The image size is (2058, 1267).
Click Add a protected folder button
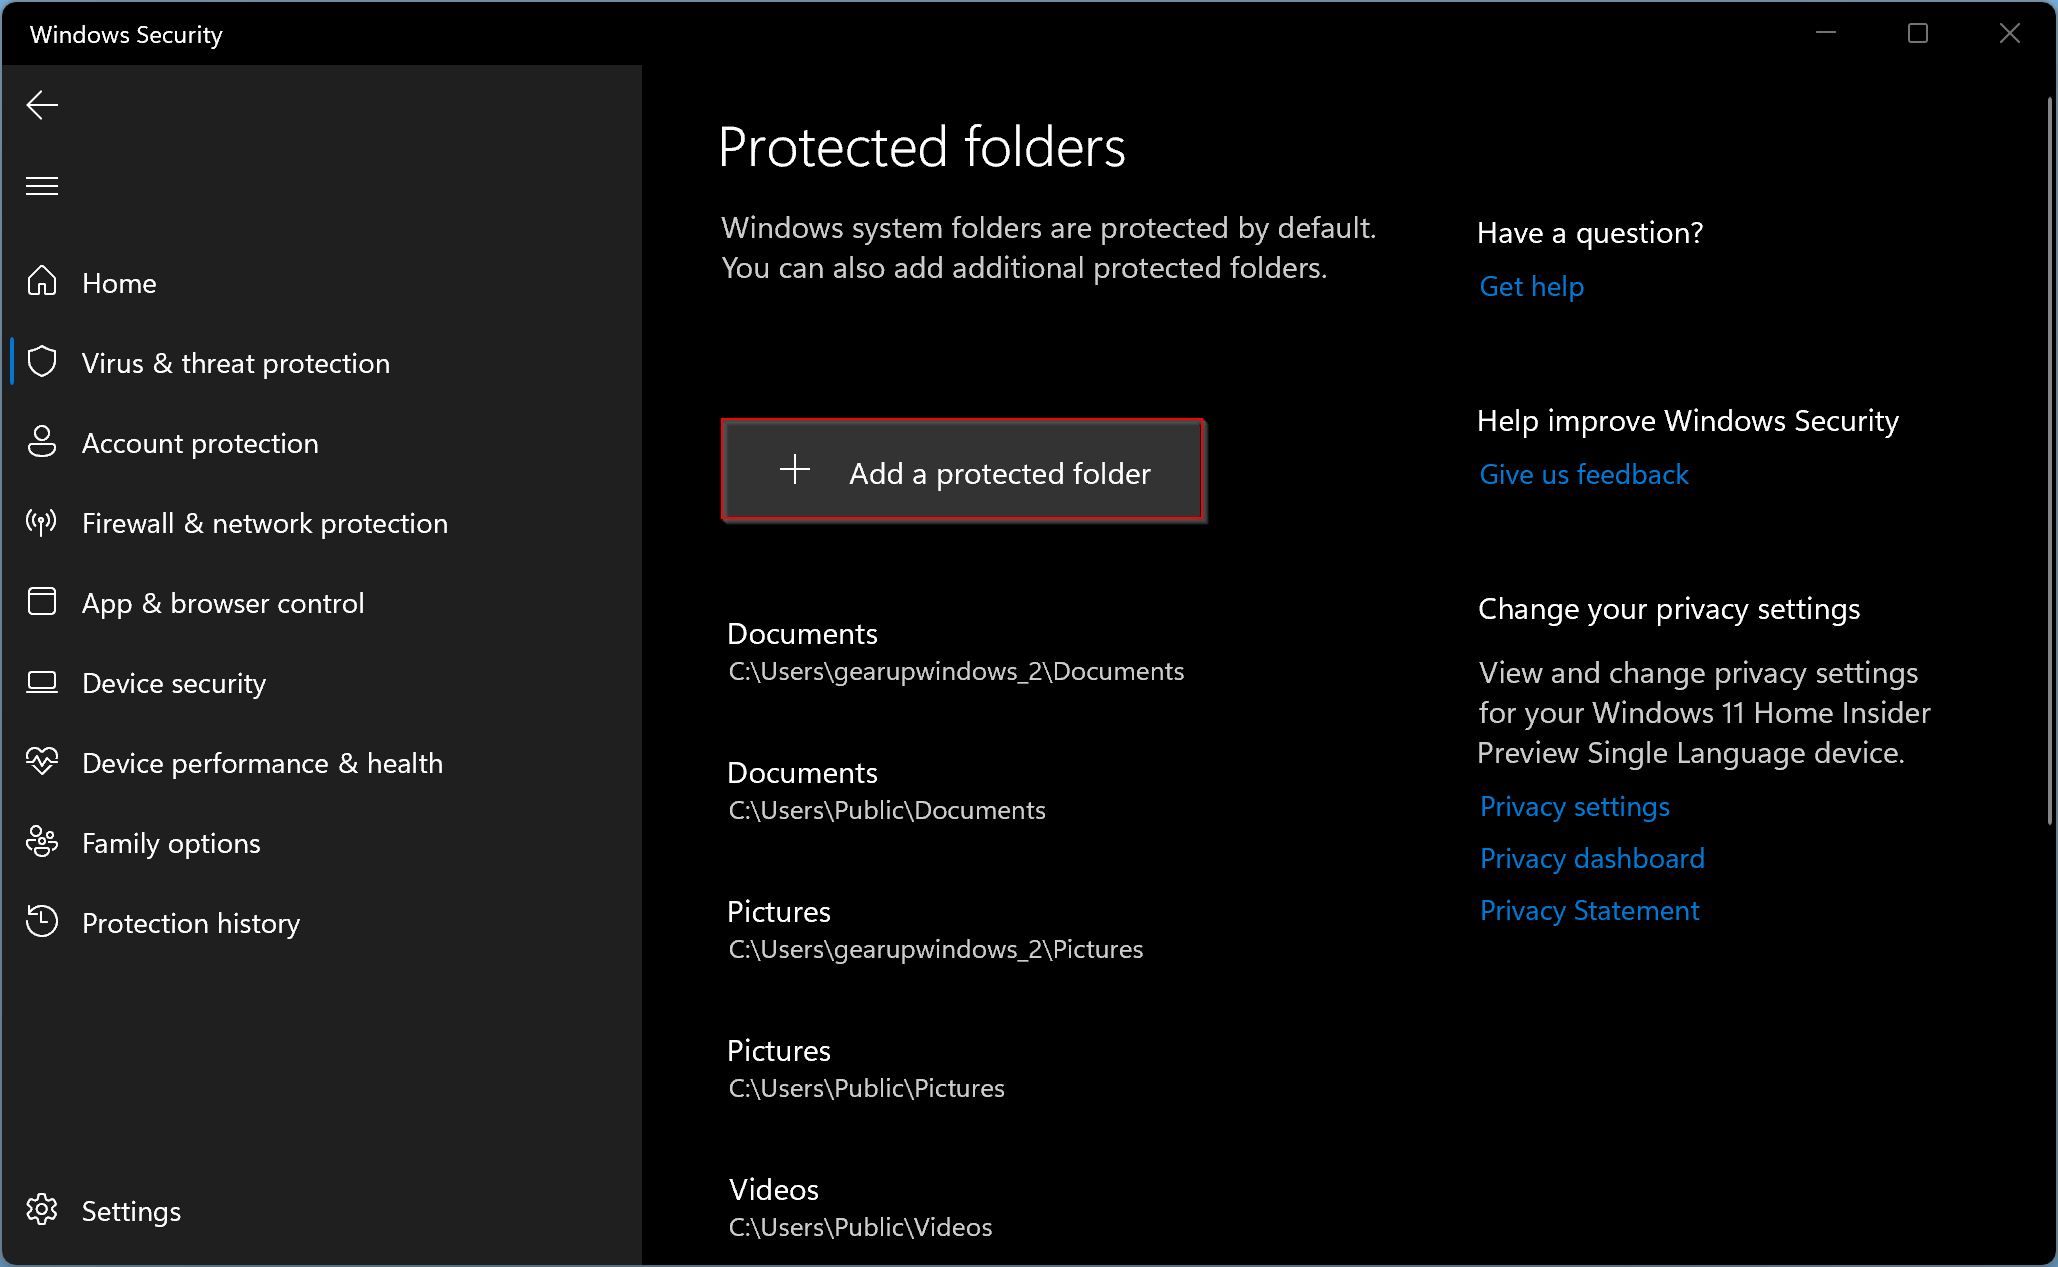963,471
